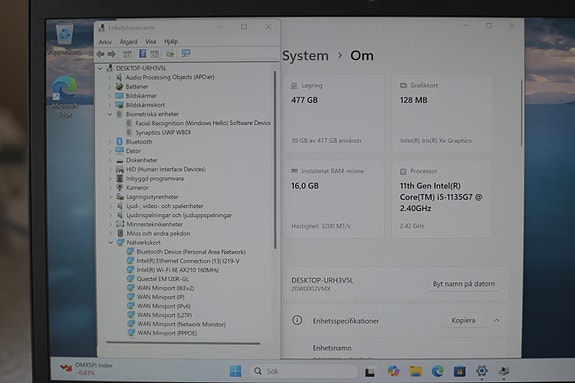Screen dimensions: 575x383
Task: Click the blue Help icon in Device Manager toolbar
Action: point(142,54)
